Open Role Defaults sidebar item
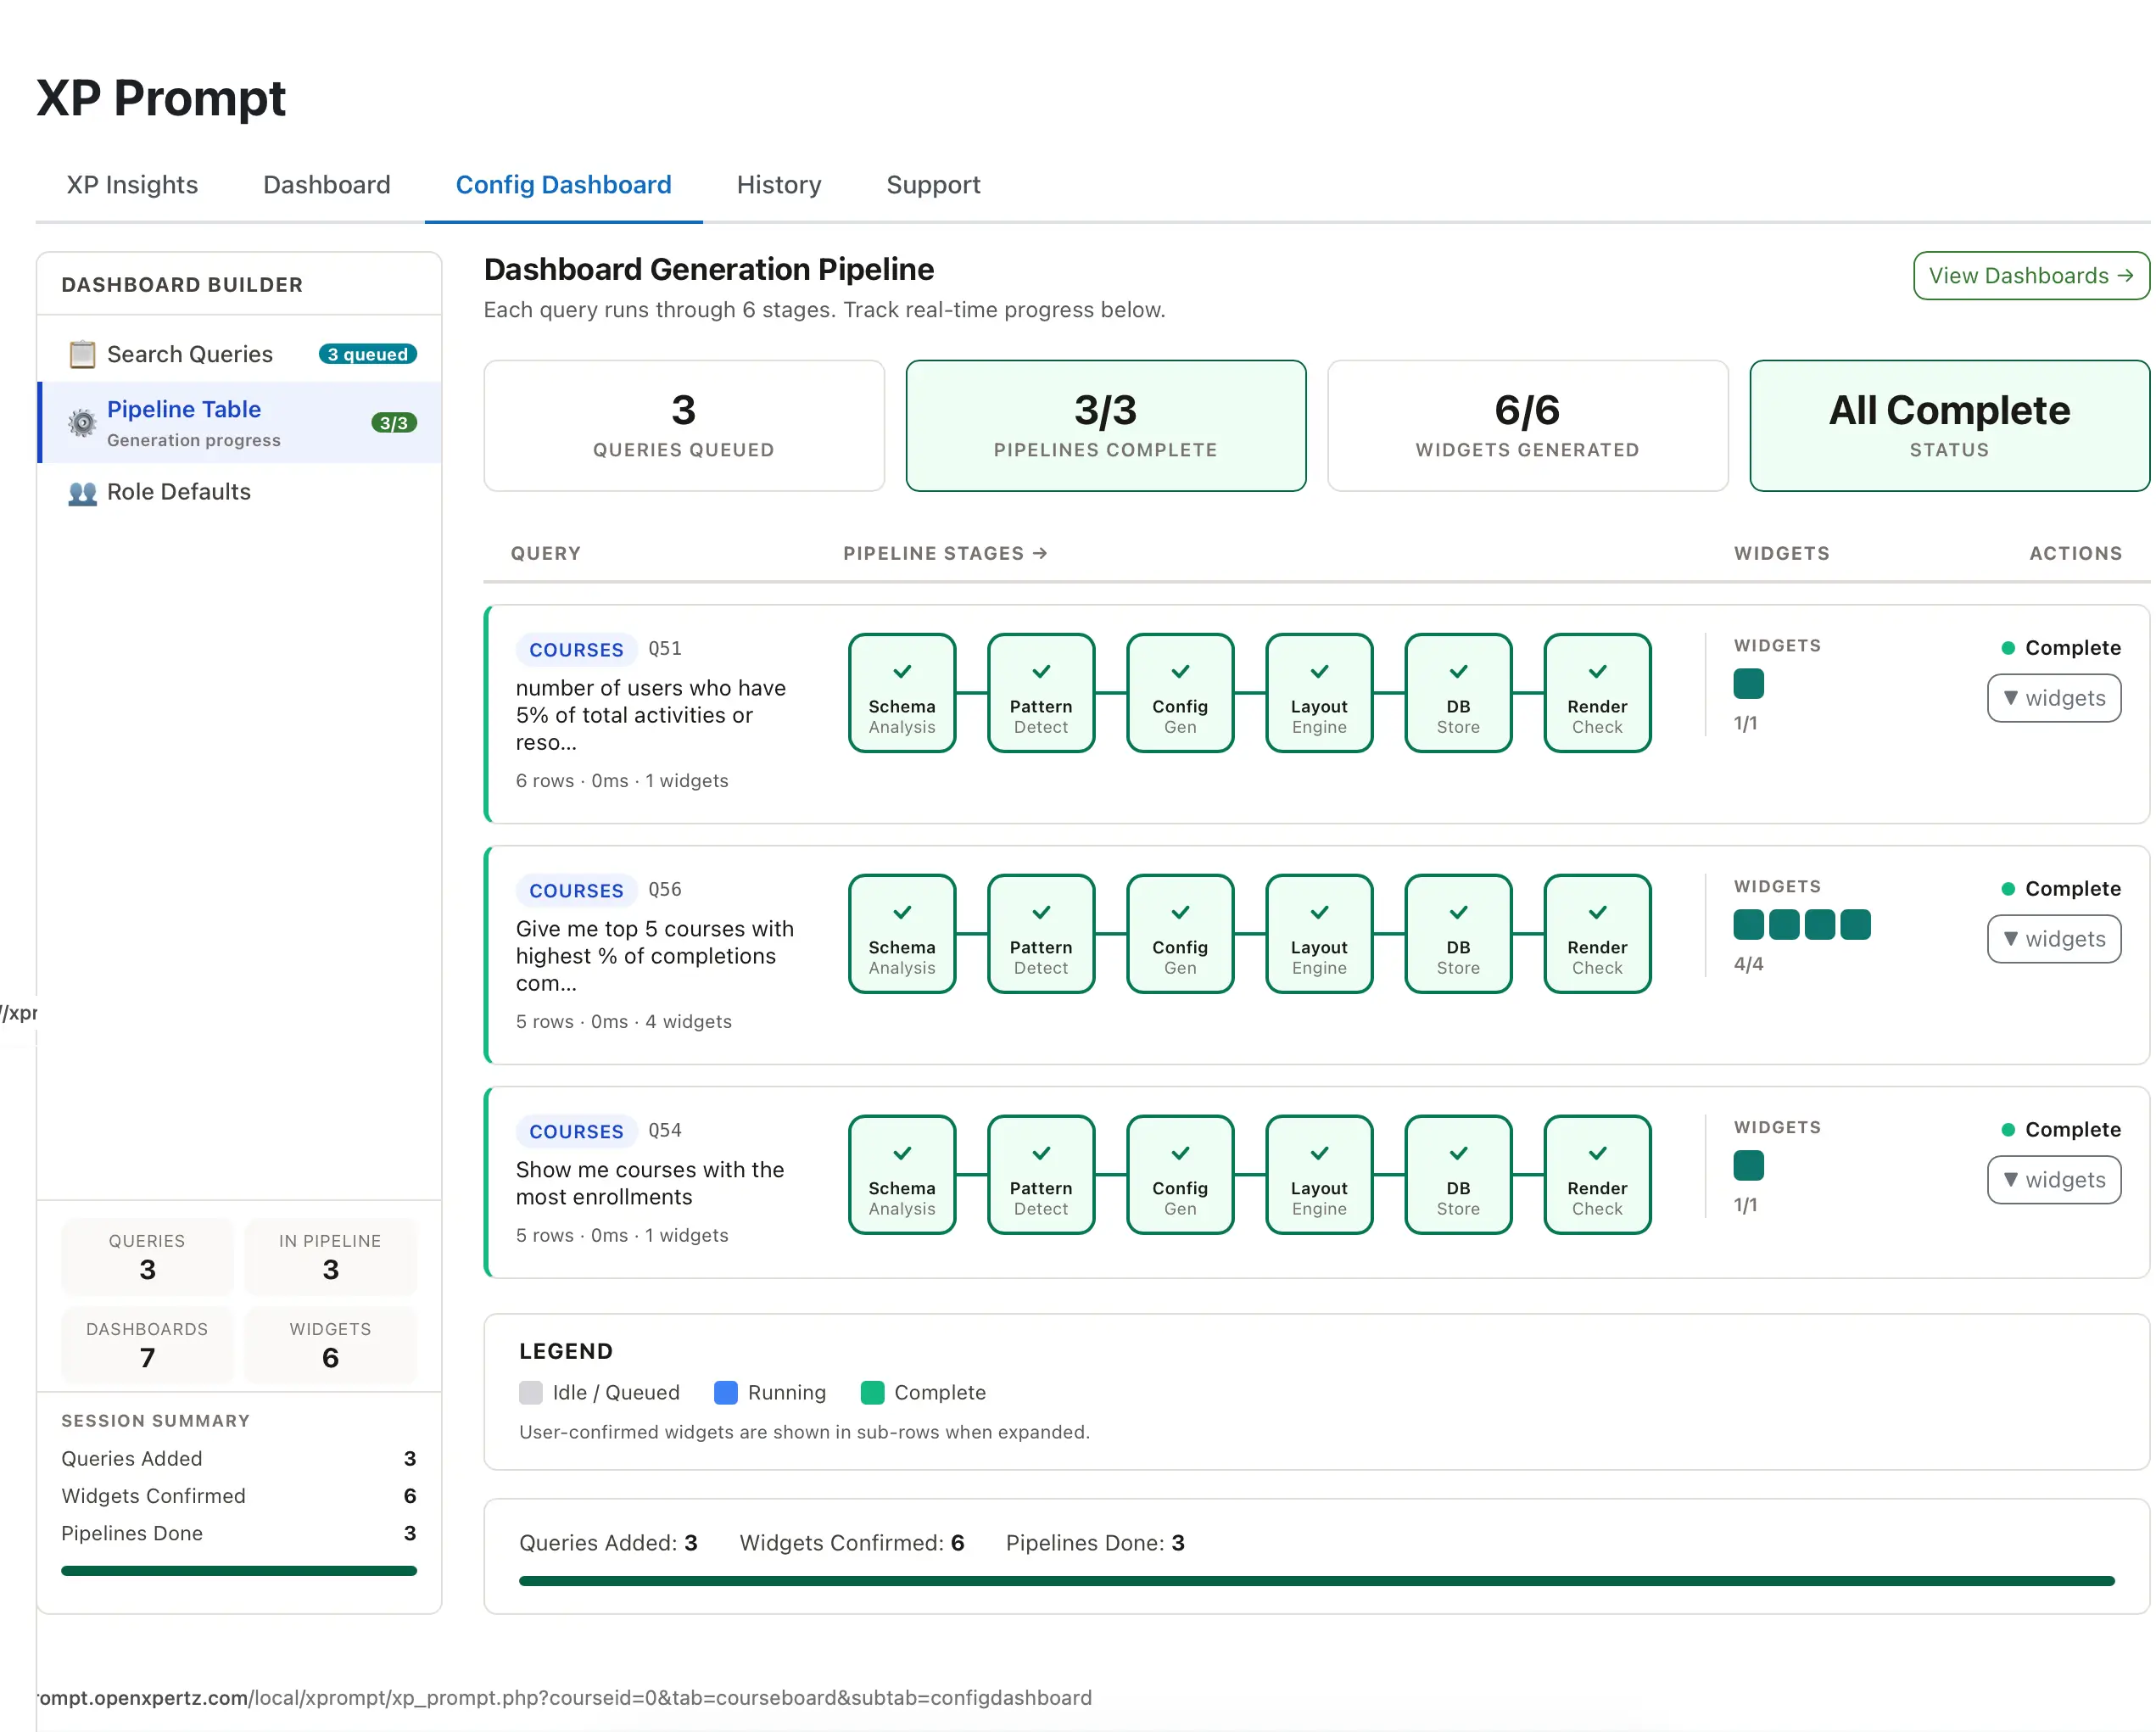The height and width of the screenshot is (1732, 2156). click(240, 492)
